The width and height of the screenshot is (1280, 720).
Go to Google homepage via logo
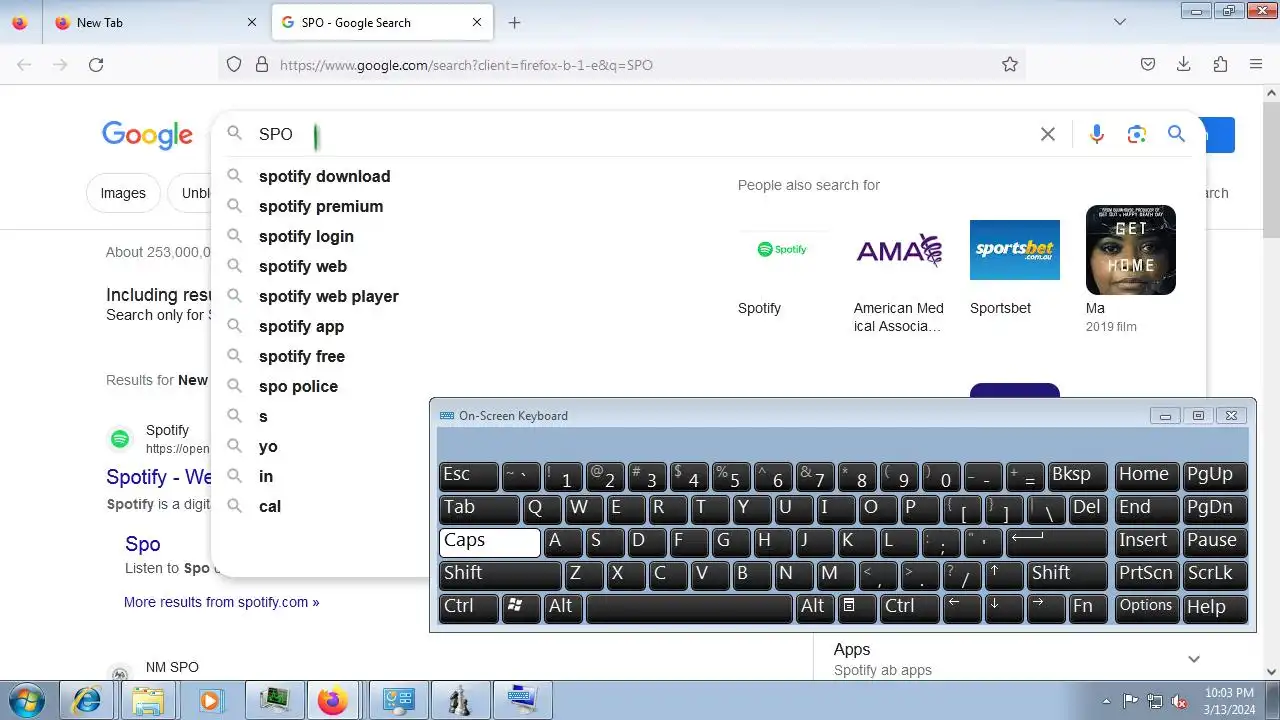(147, 135)
